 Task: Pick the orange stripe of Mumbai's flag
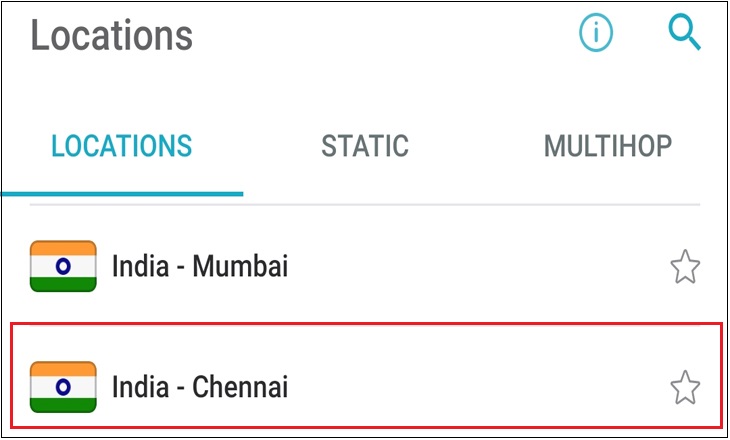[x=63, y=248]
